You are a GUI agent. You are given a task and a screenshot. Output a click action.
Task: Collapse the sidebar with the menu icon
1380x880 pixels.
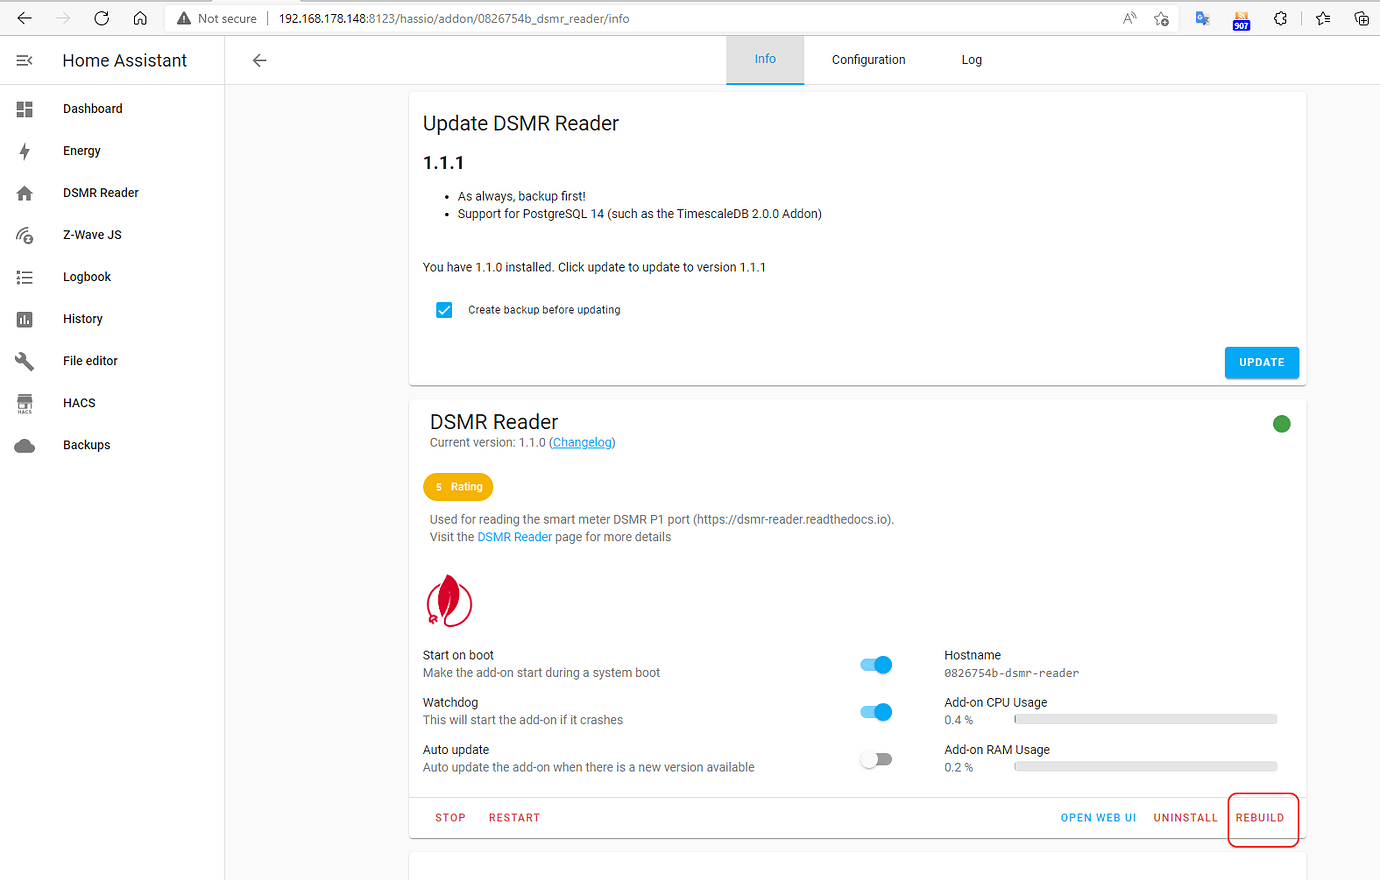point(24,60)
